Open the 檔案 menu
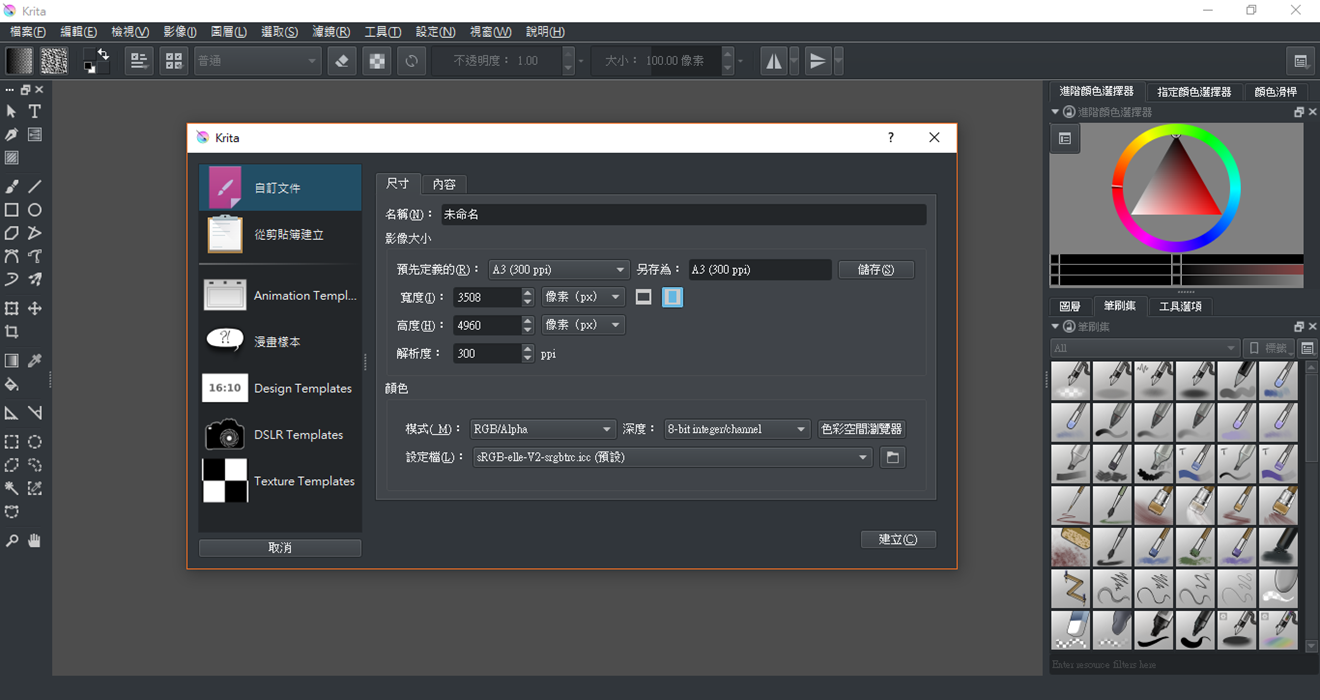 (x=28, y=32)
